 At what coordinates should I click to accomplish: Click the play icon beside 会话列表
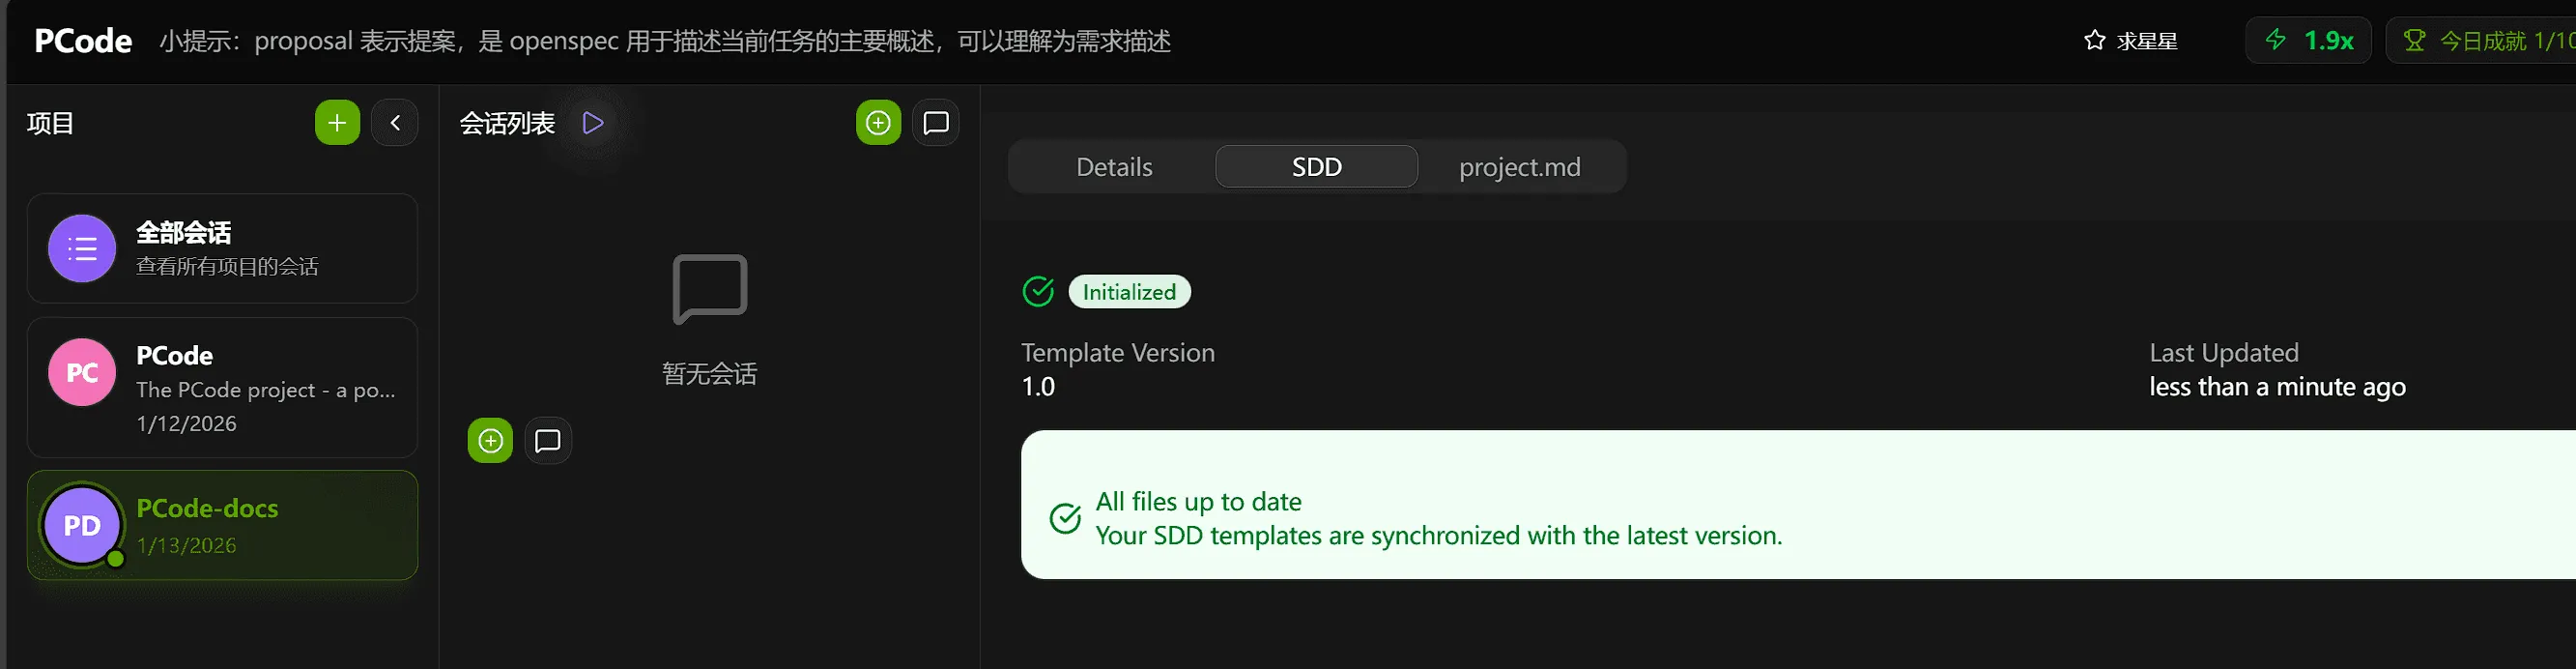point(592,122)
